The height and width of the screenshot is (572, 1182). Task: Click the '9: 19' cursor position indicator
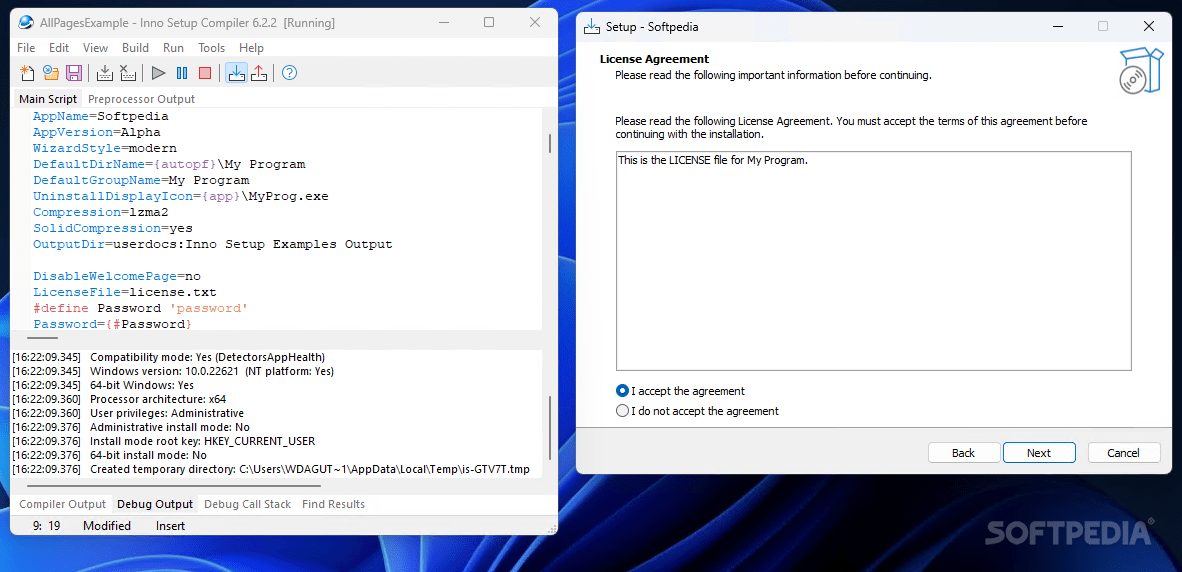click(x=47, y=526)
